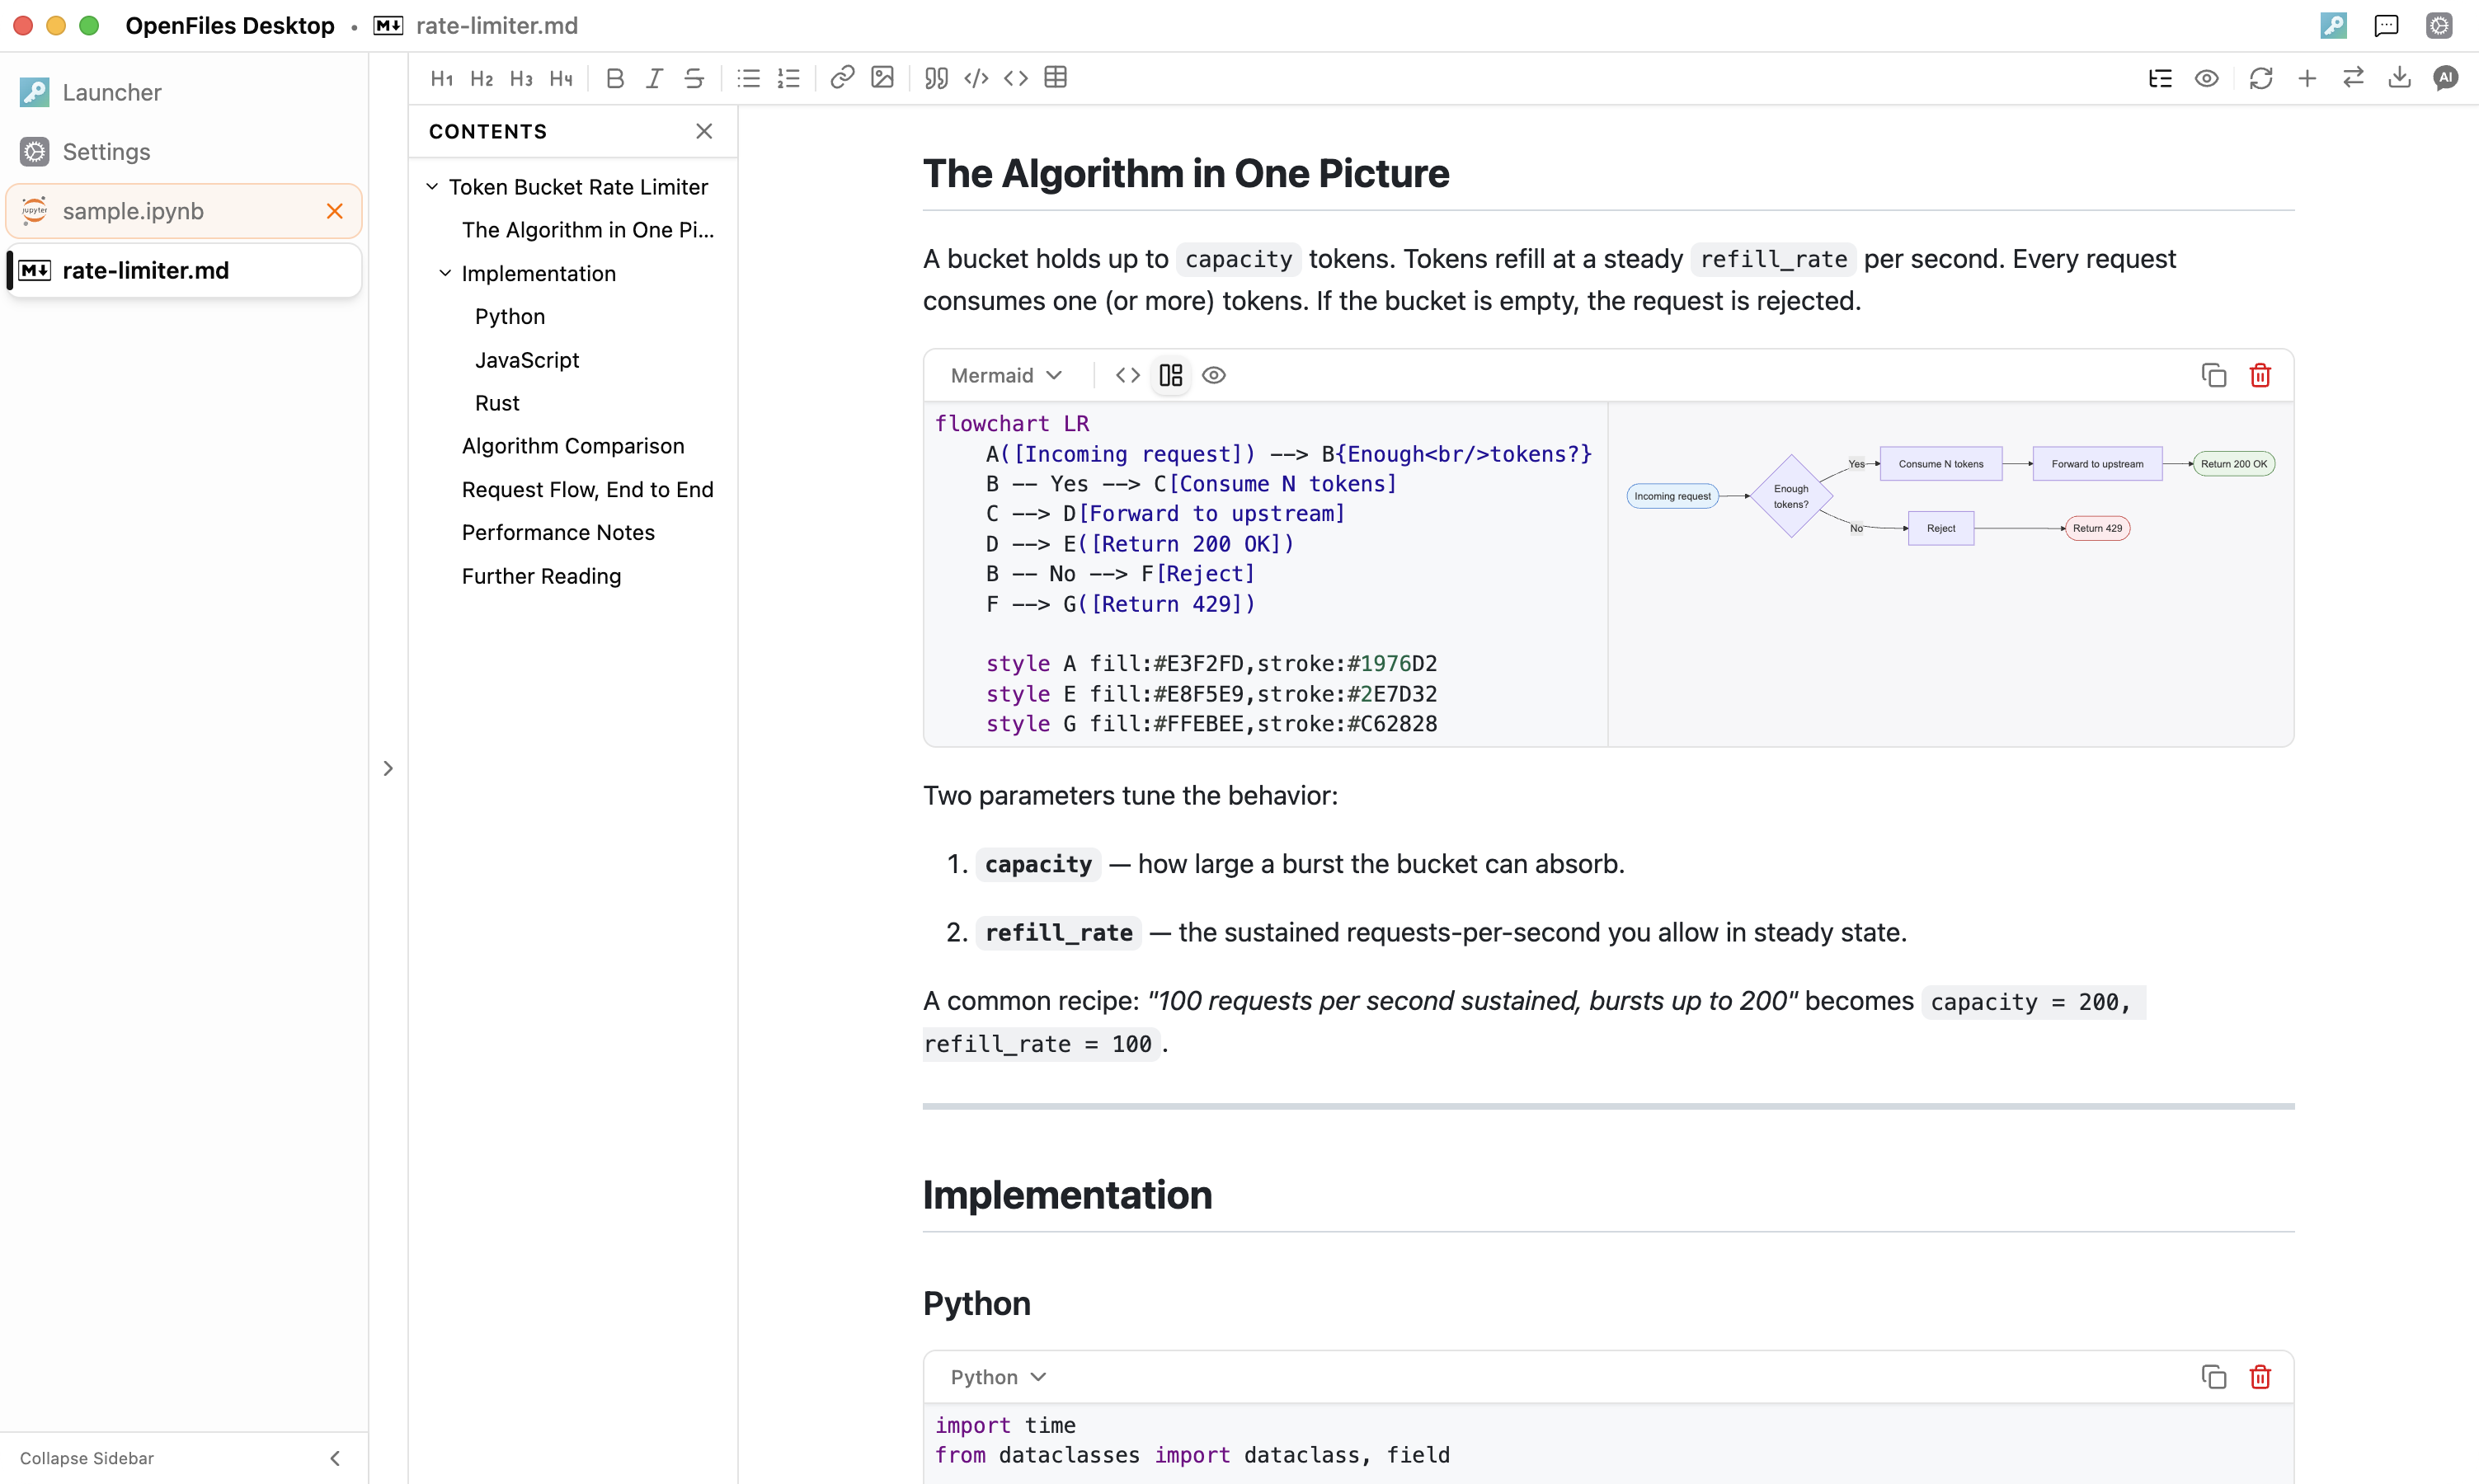The image size is (2479, 1484).
Task: Insert a block quote
Action: [936, 78]
